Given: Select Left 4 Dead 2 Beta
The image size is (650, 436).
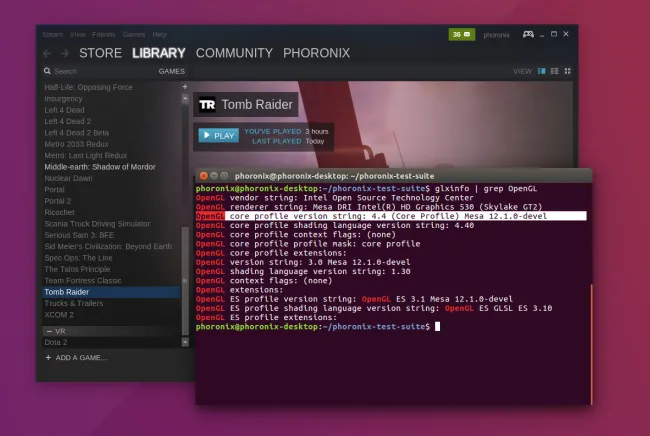Looking at the screenshot, I should pos(76,133).
